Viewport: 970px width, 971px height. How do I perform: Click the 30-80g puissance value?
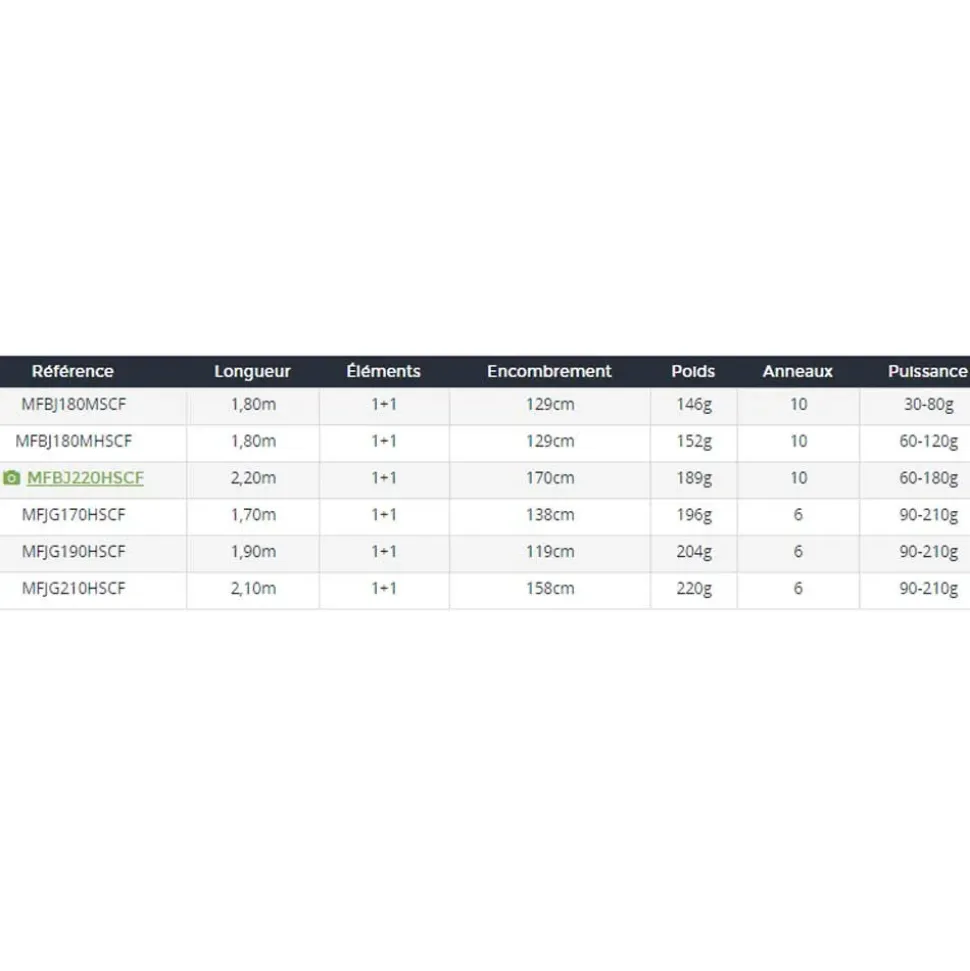(x=928, y=405)
